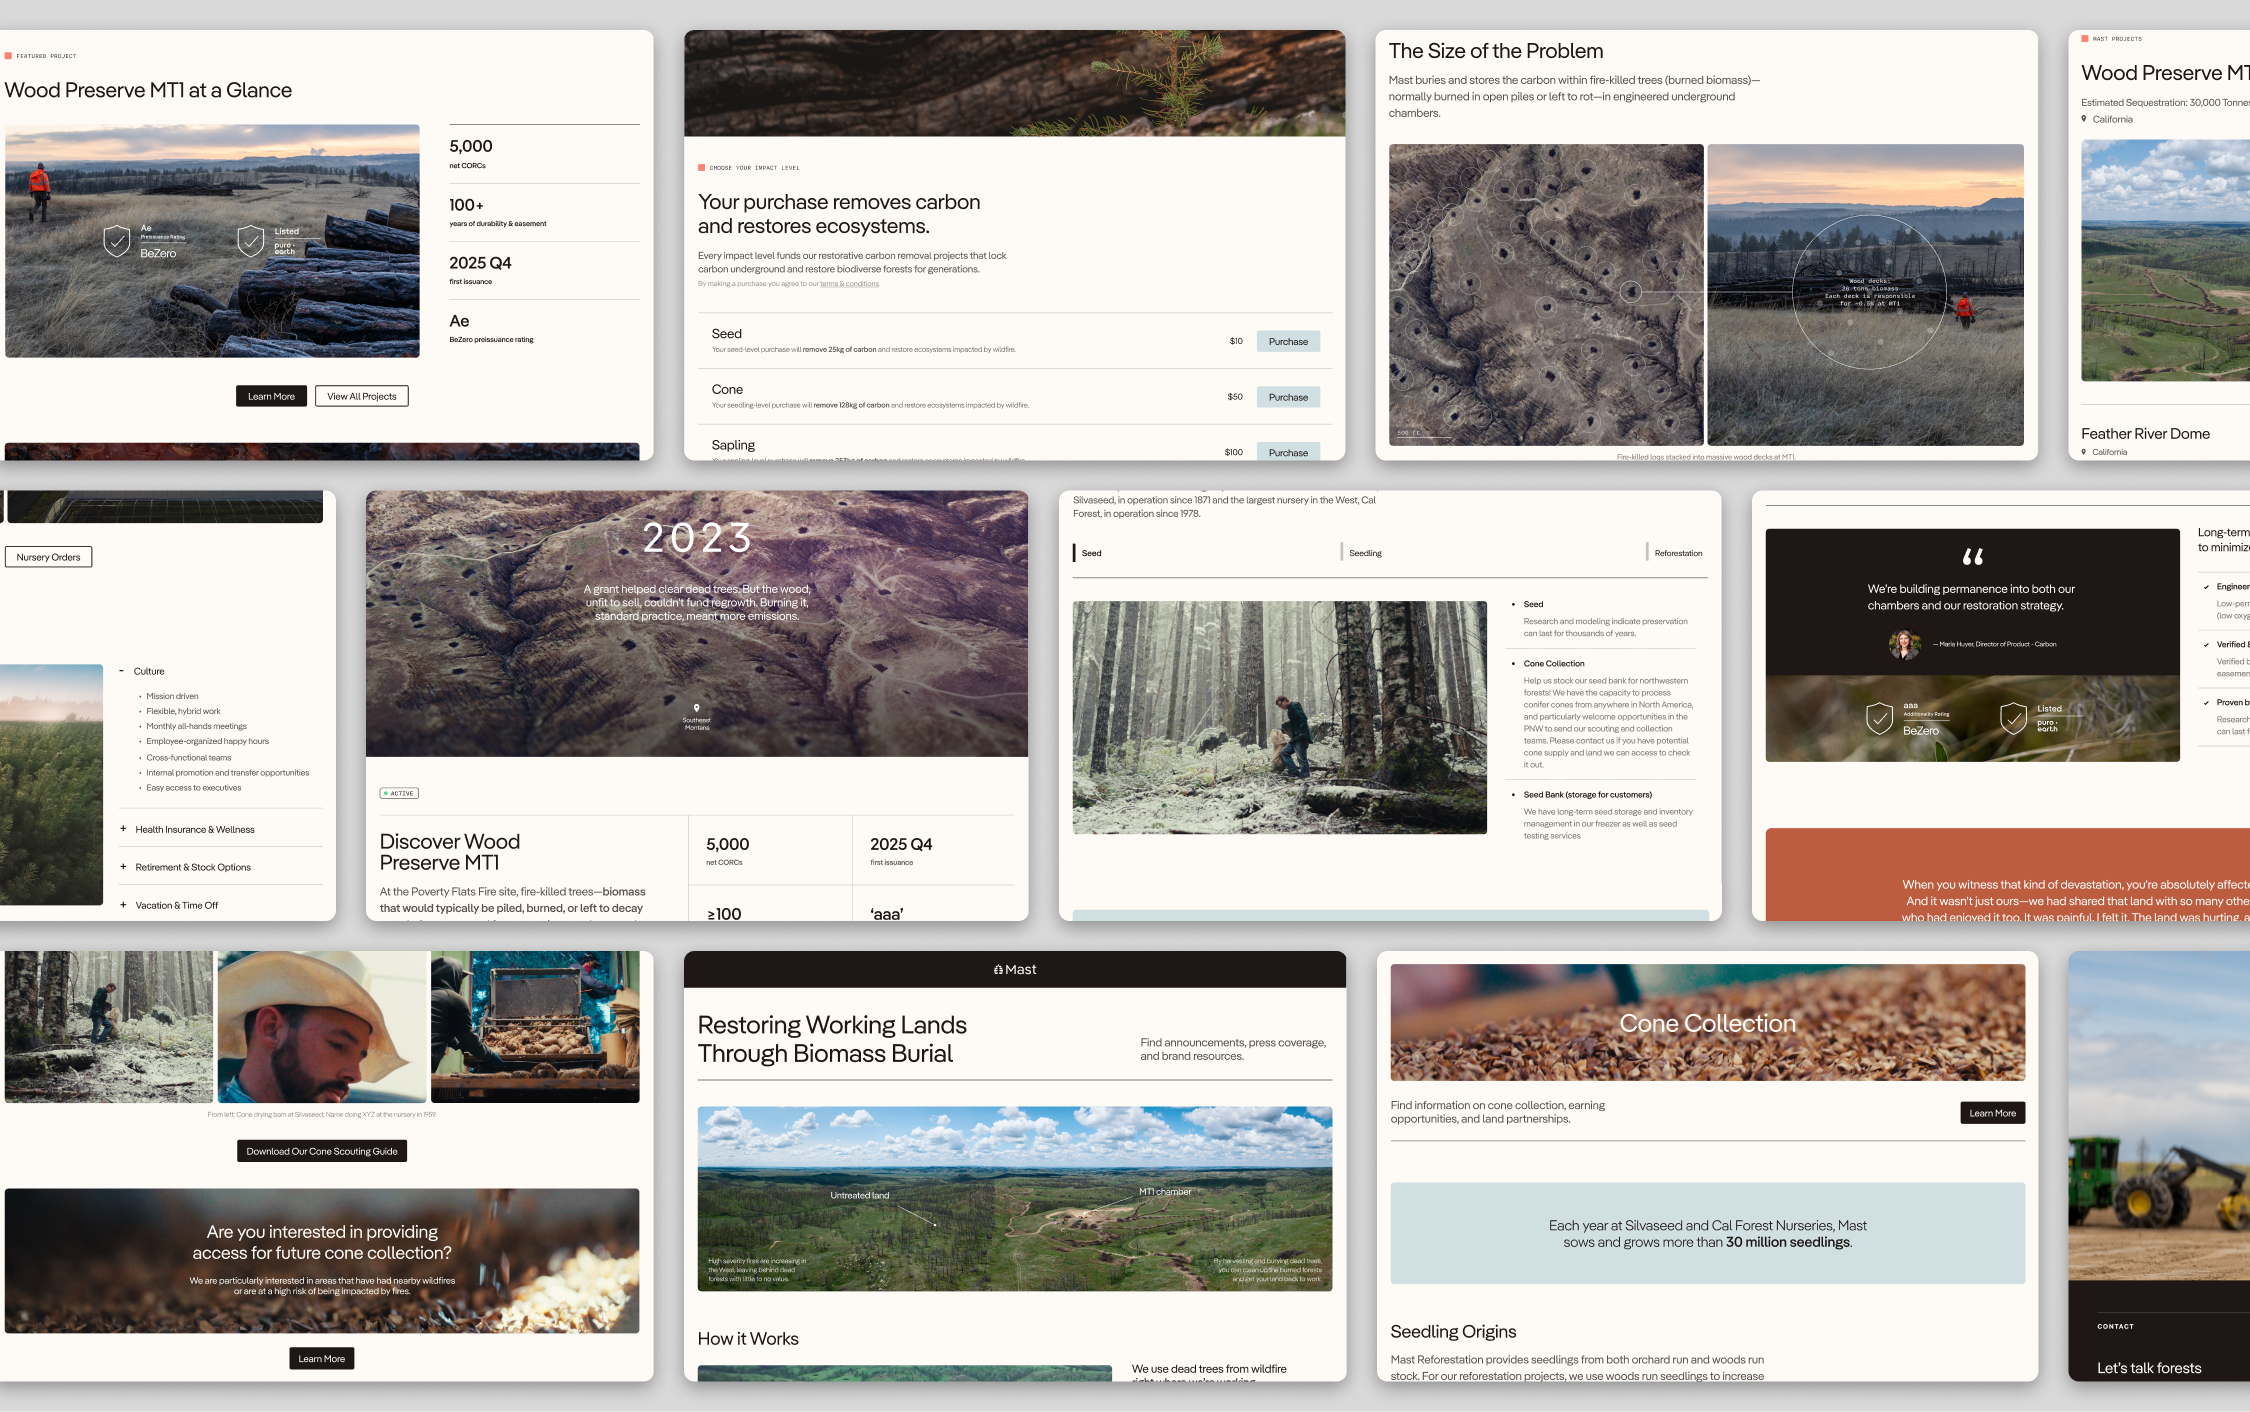Click the checkmark beside Proven

click(x=2207, y=703)
